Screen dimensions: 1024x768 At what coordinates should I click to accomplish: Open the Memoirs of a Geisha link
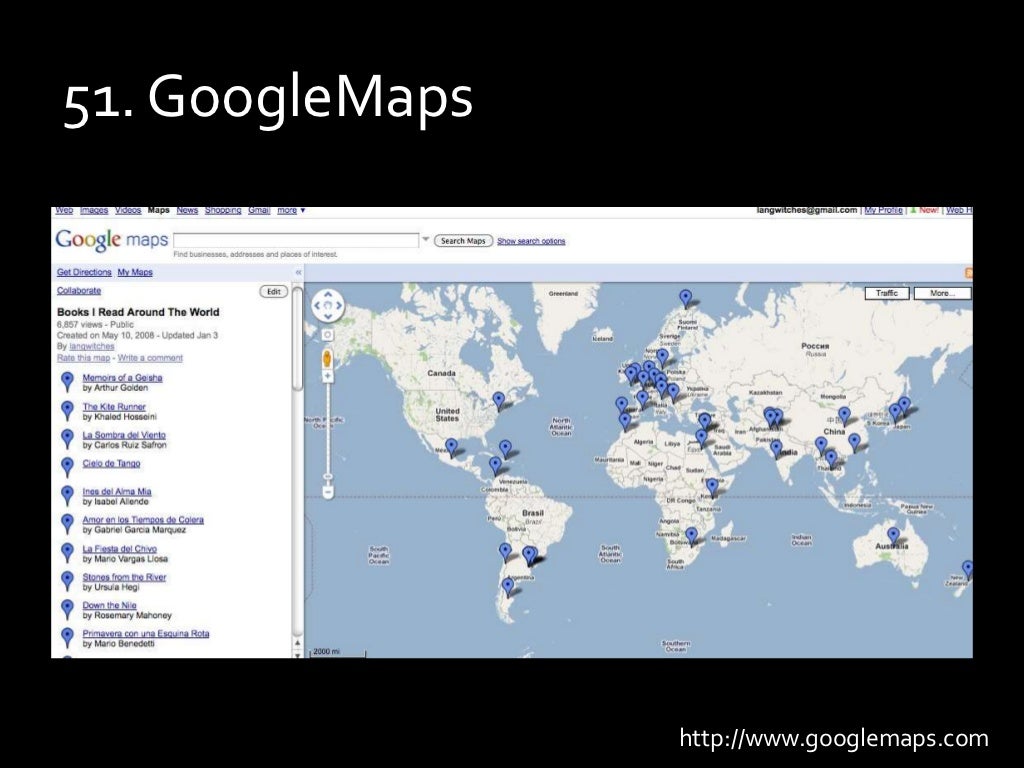(x=122, y=377)
